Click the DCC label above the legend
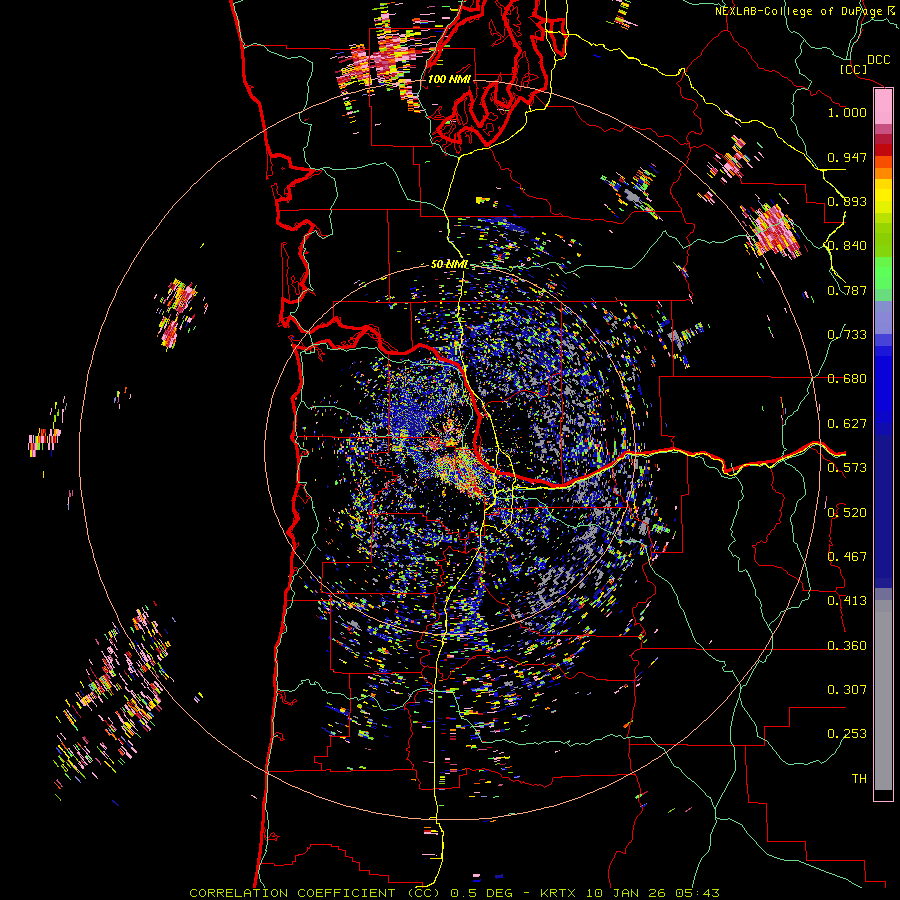900x900 pixels. pyautogui.click(x=879, y=60)
